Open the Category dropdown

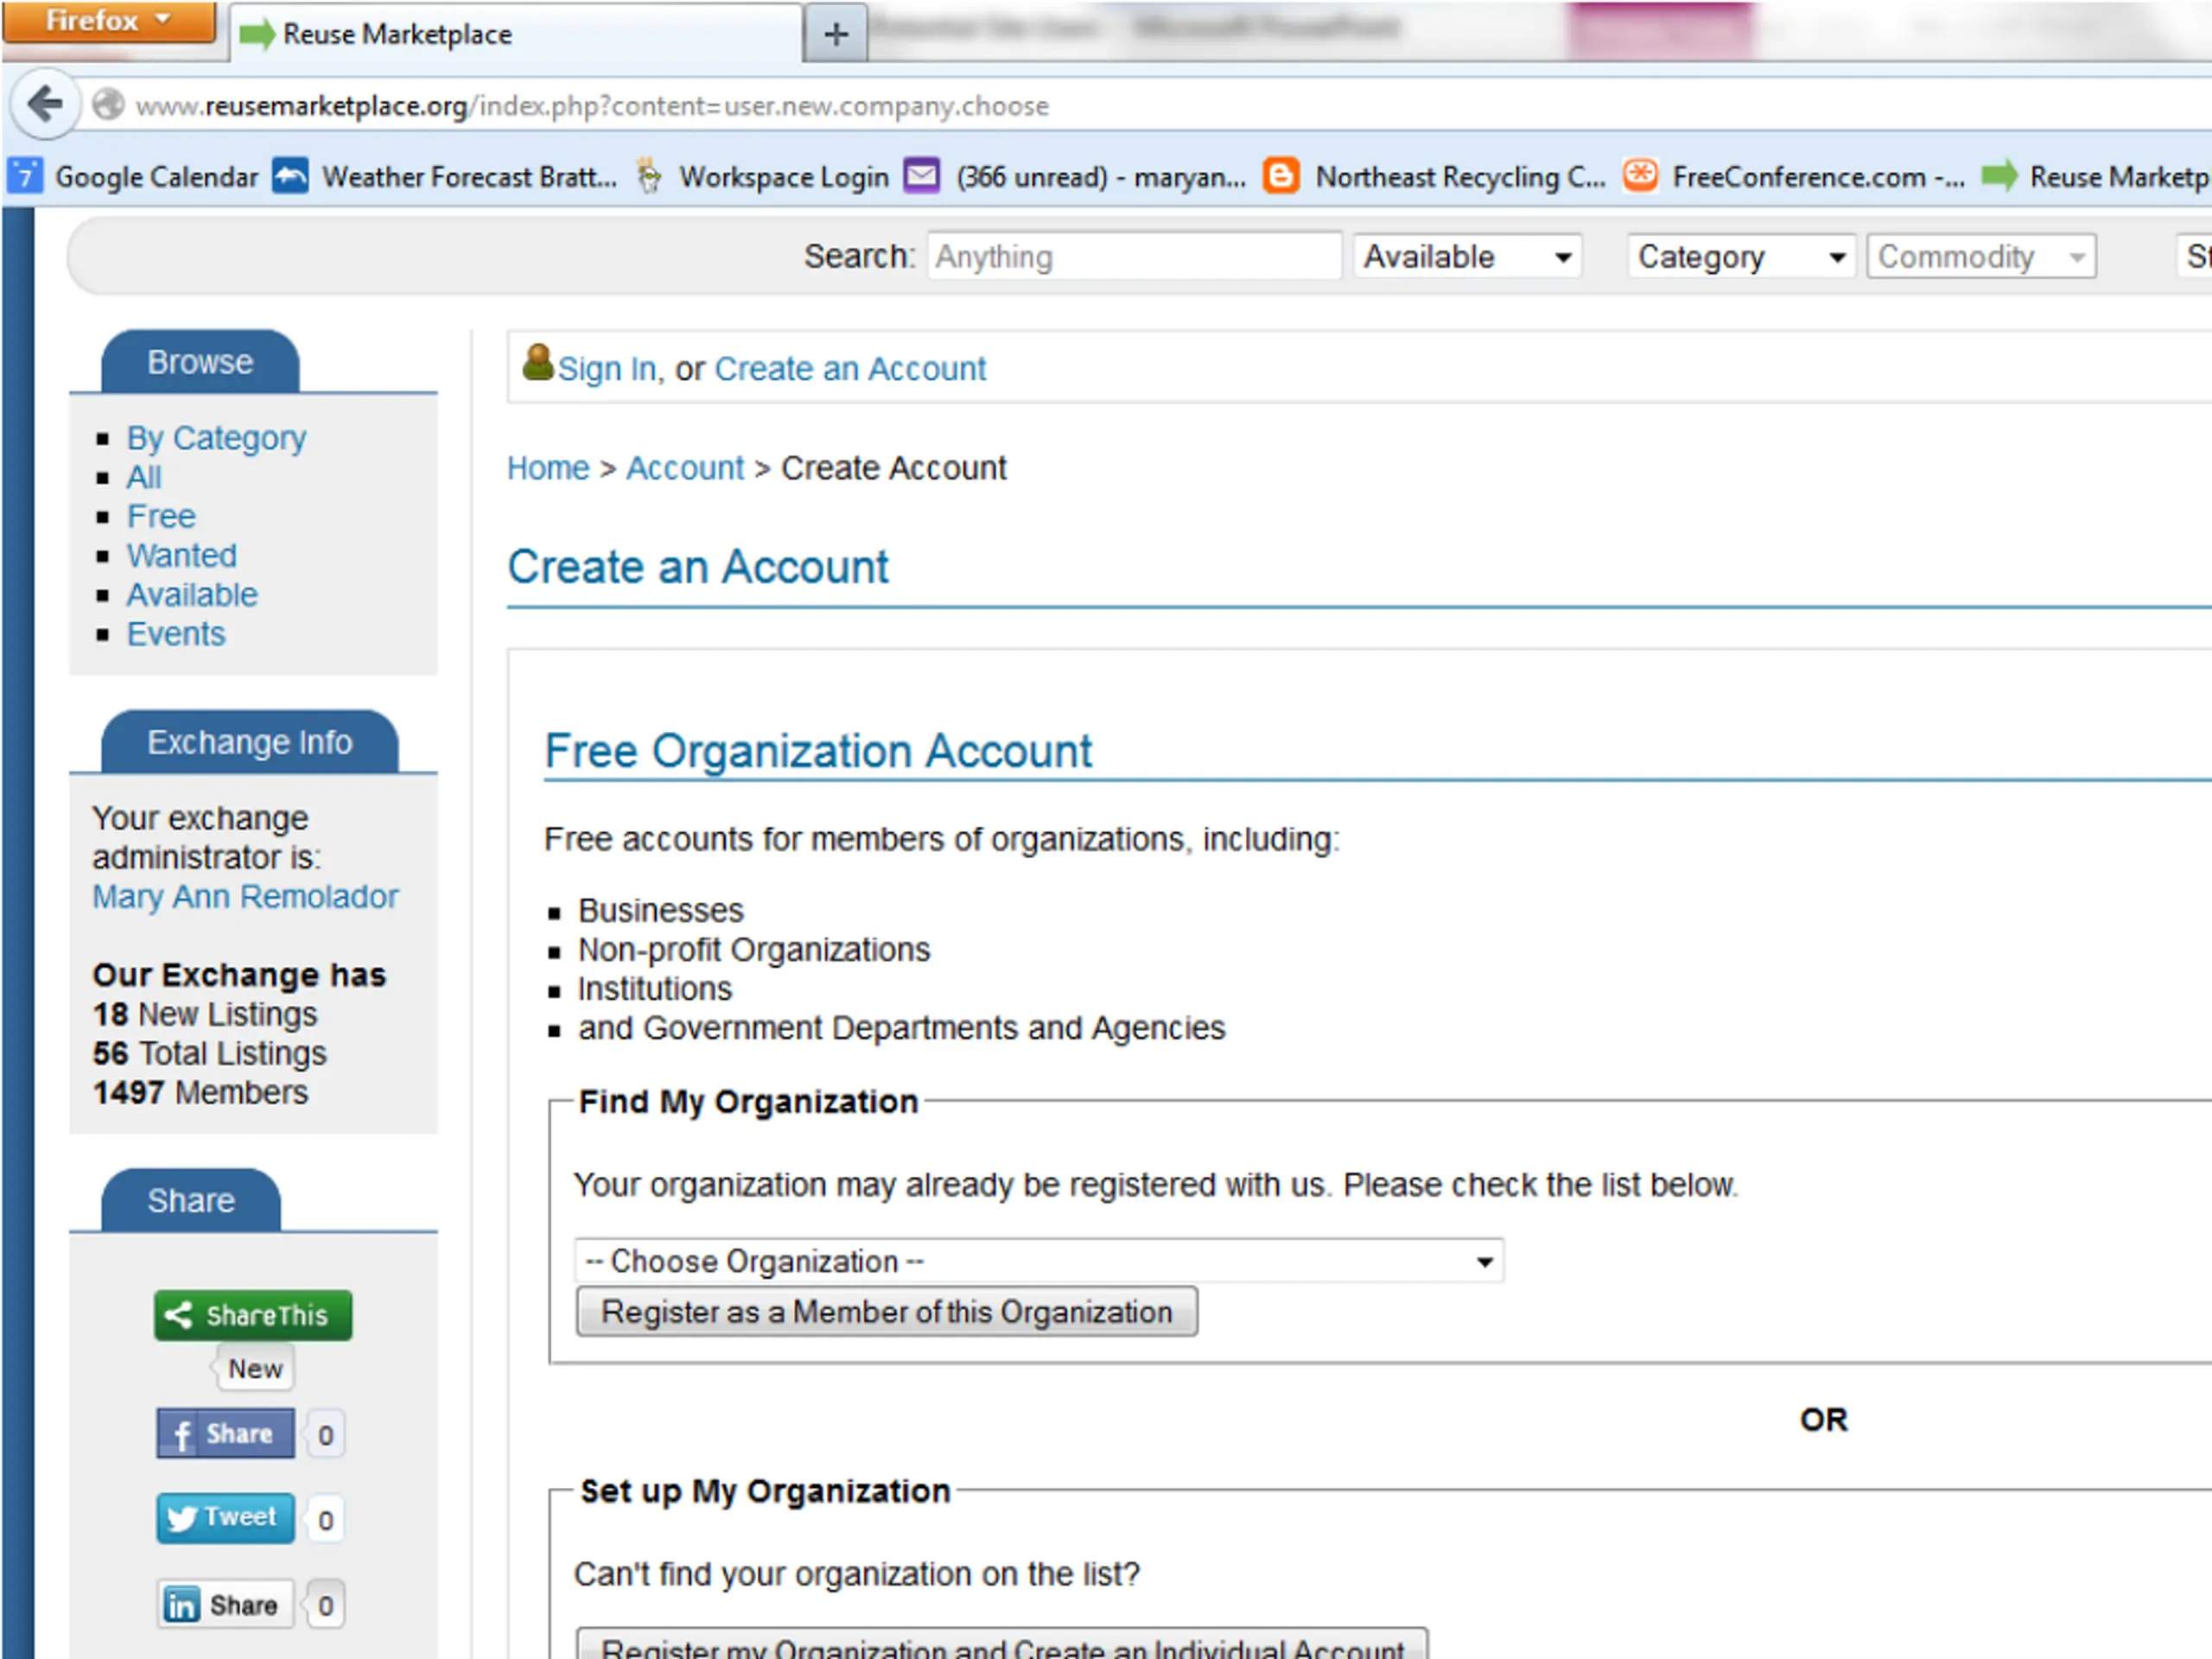[x=1741, y=257]
